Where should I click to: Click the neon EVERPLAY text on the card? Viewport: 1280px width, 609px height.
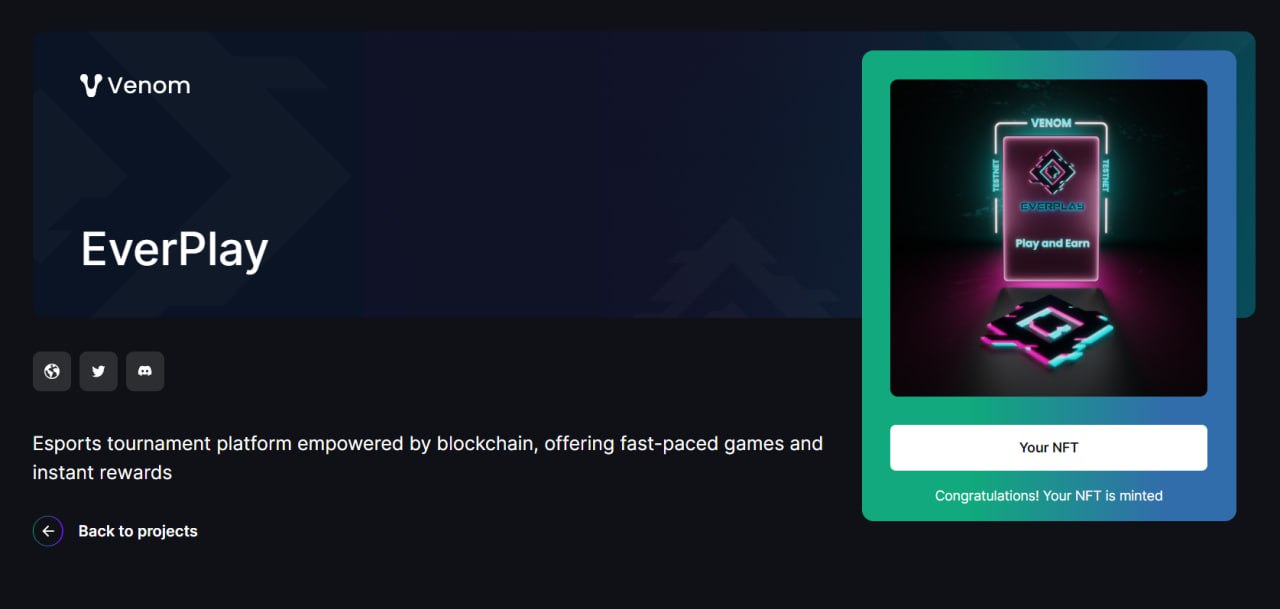point(1051,206)
